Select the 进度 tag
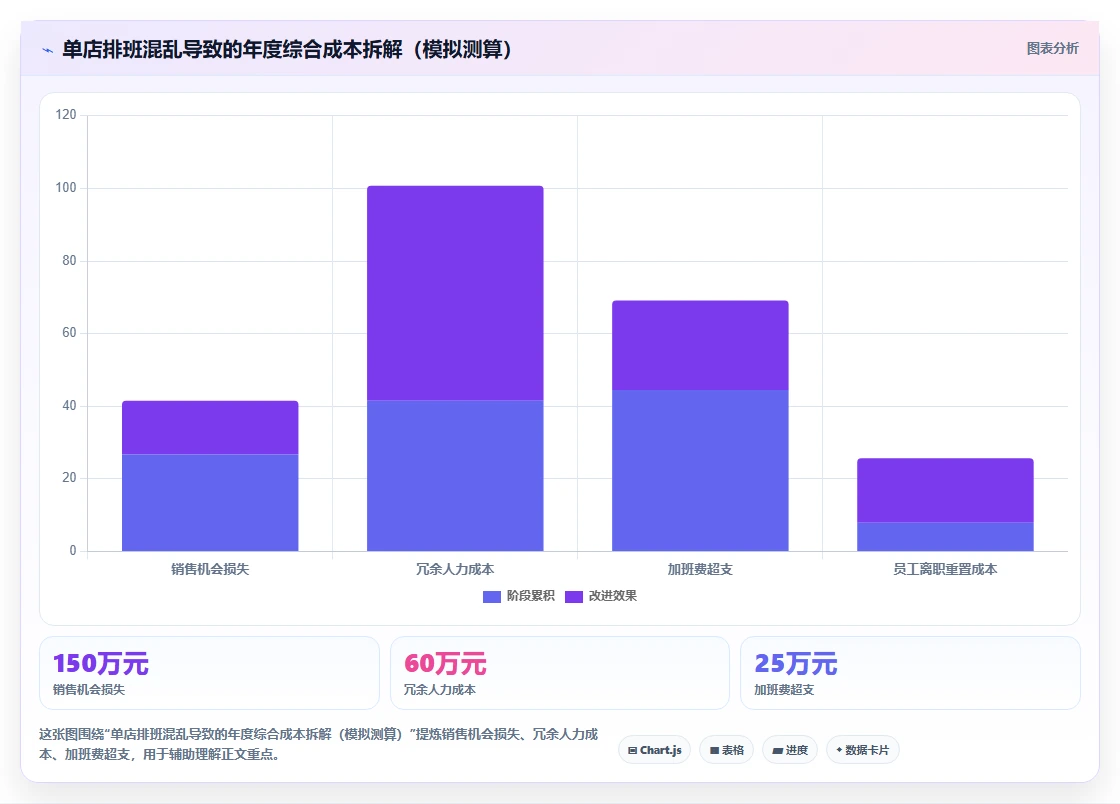Screen dimensions: 1120x804 click(x=790, y=750)
